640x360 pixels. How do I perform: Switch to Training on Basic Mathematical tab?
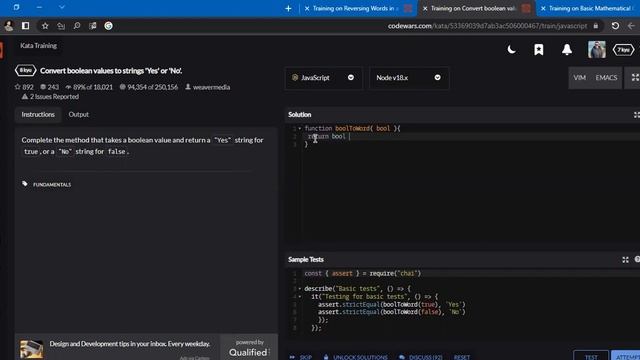point(589,8)
